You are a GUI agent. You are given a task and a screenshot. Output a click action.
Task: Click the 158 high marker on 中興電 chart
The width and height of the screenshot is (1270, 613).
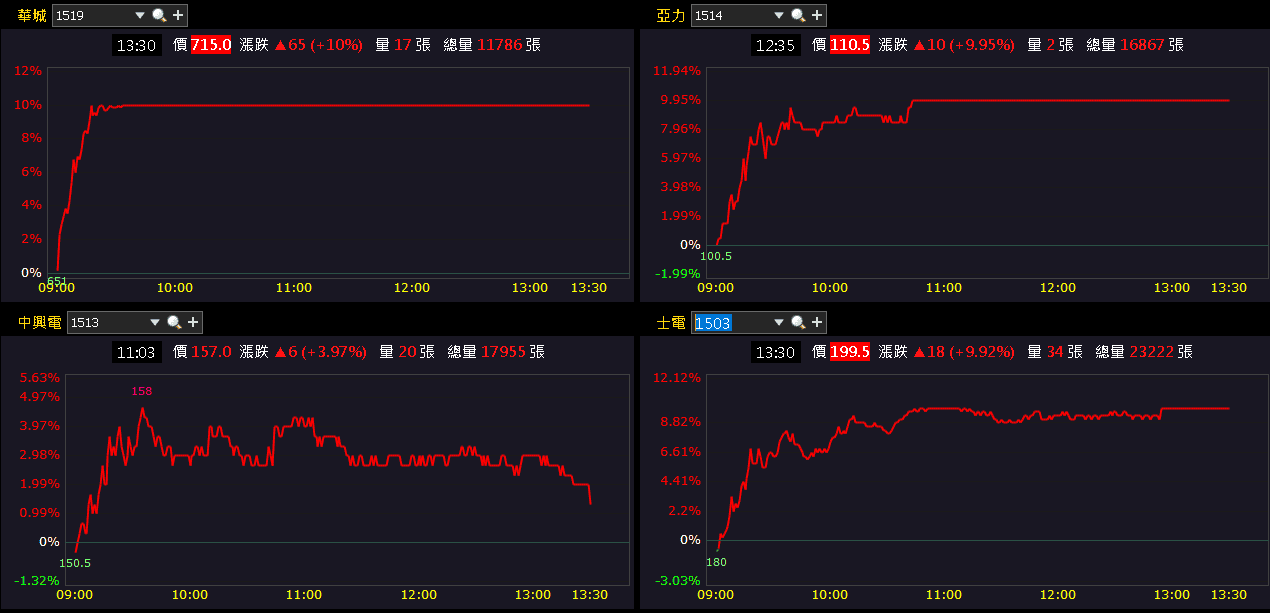coord(142,391)
